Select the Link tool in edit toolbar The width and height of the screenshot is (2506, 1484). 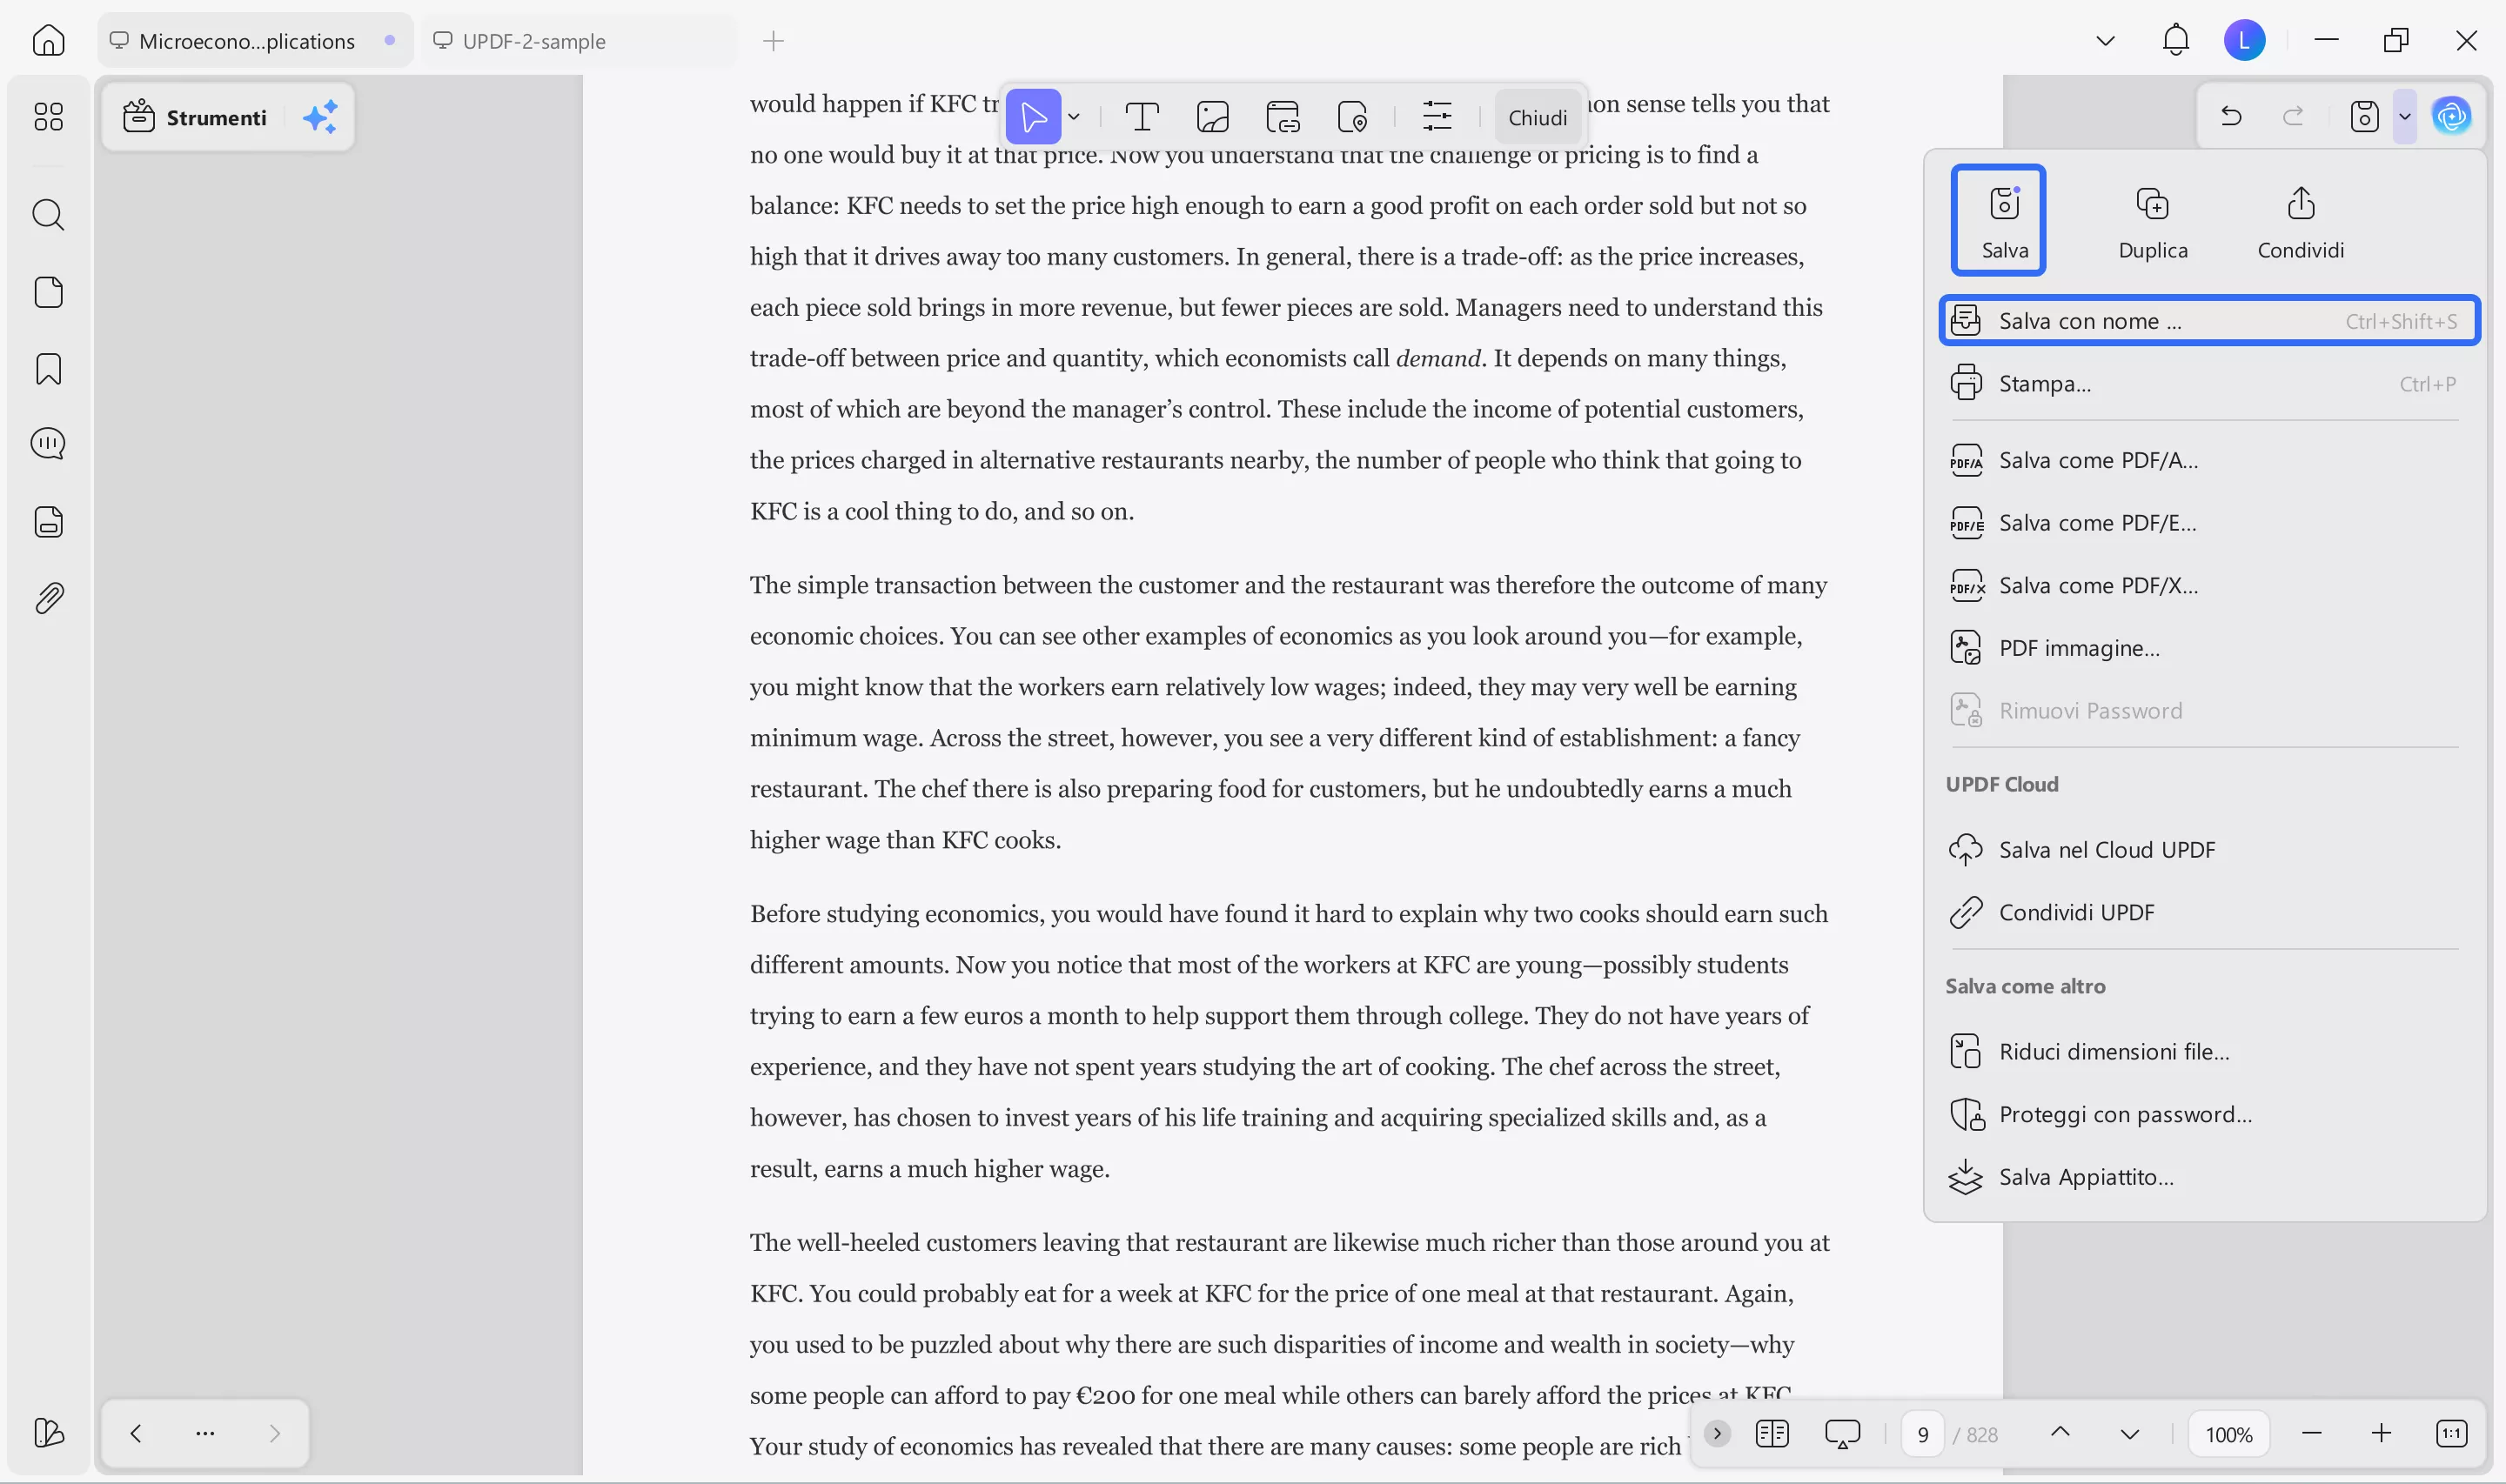click(1282, 117)
